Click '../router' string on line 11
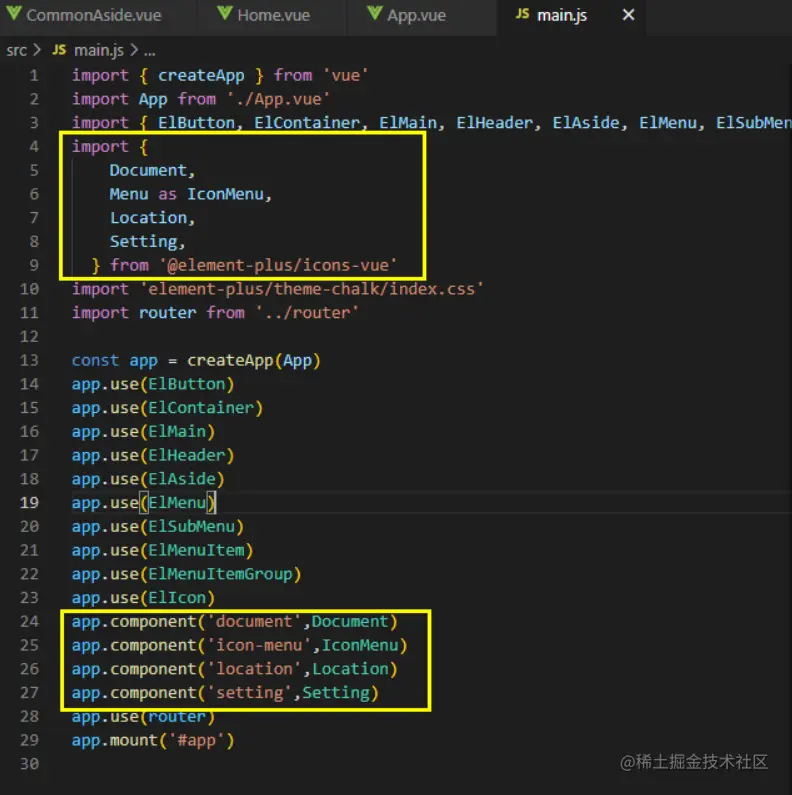This screenshot has height=795, width=792. click(307, 313)
